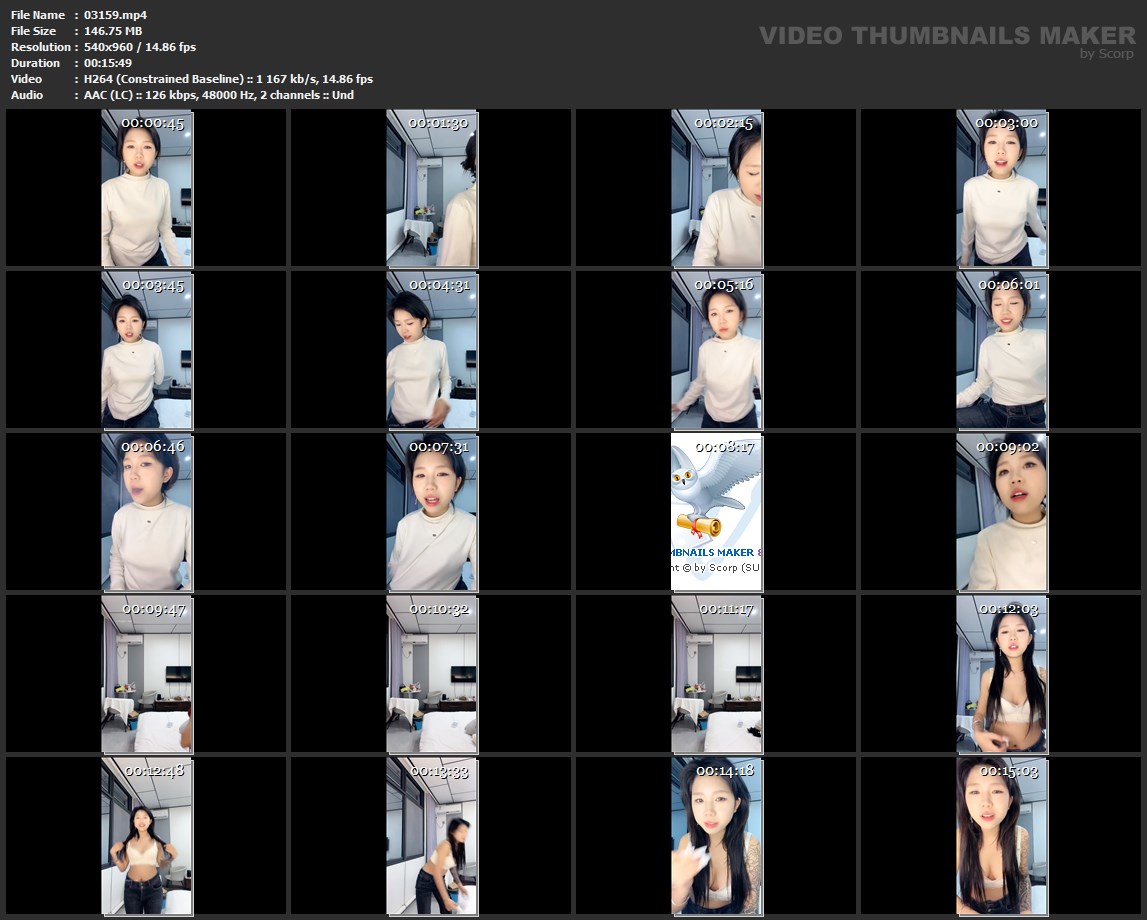Click the Video Thumbnails Maker watermark title

[946, 36]
